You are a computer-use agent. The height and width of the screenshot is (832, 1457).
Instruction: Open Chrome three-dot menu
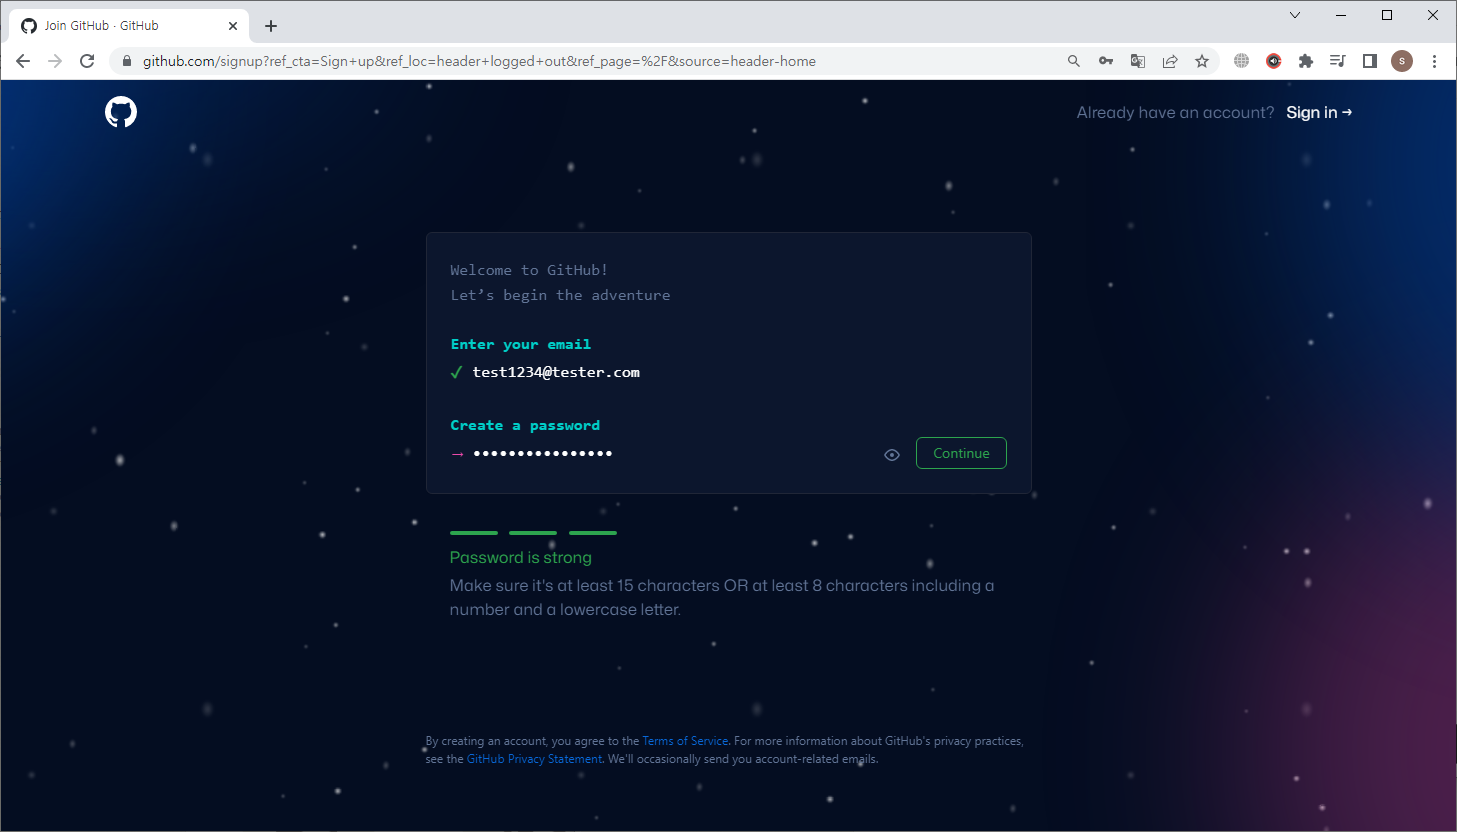[x=1434, y=61]
